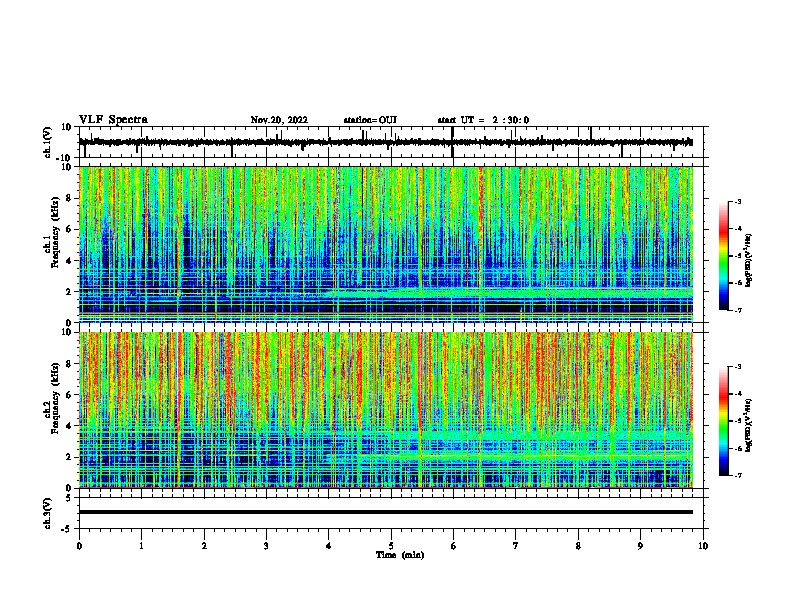Click the time axis tick label '3'
The image size is (792, 612).
(266, 546)
